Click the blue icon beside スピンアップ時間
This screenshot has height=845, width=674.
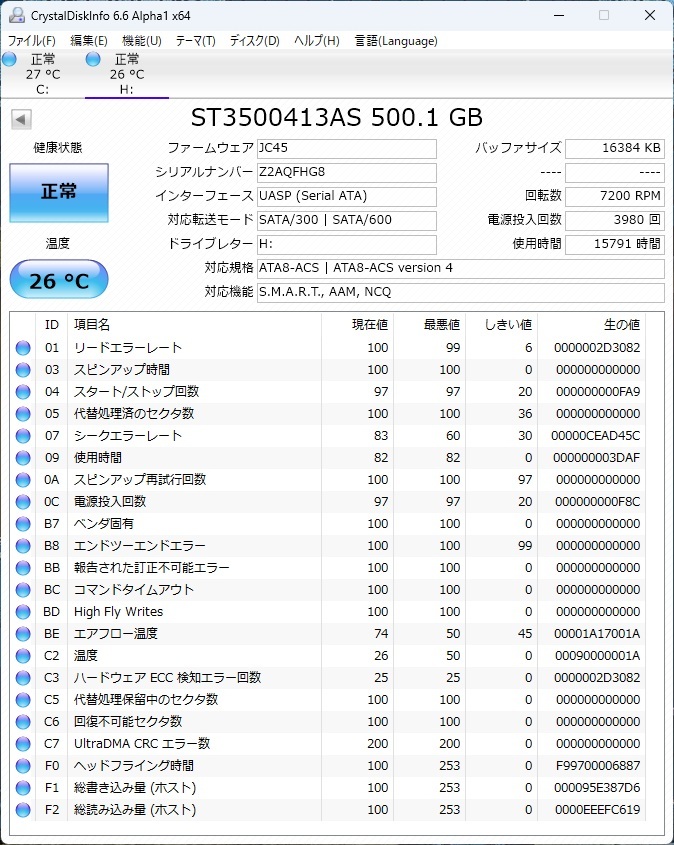[24, 369]
